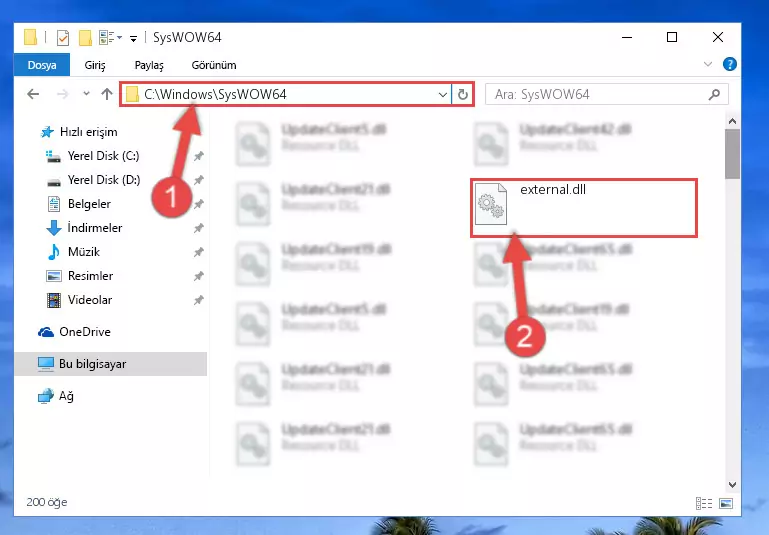Toggle the pin next to Yerel Disk (D:)

(199, 180)
